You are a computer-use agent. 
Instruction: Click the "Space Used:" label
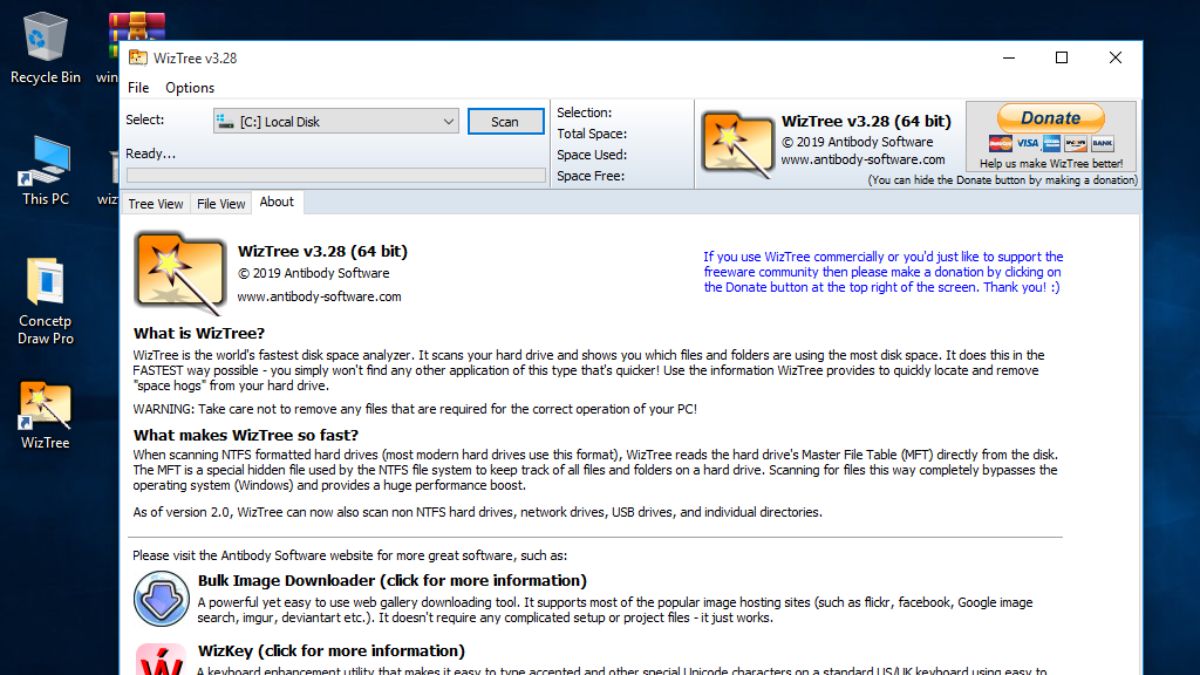(x=592, y=154)
